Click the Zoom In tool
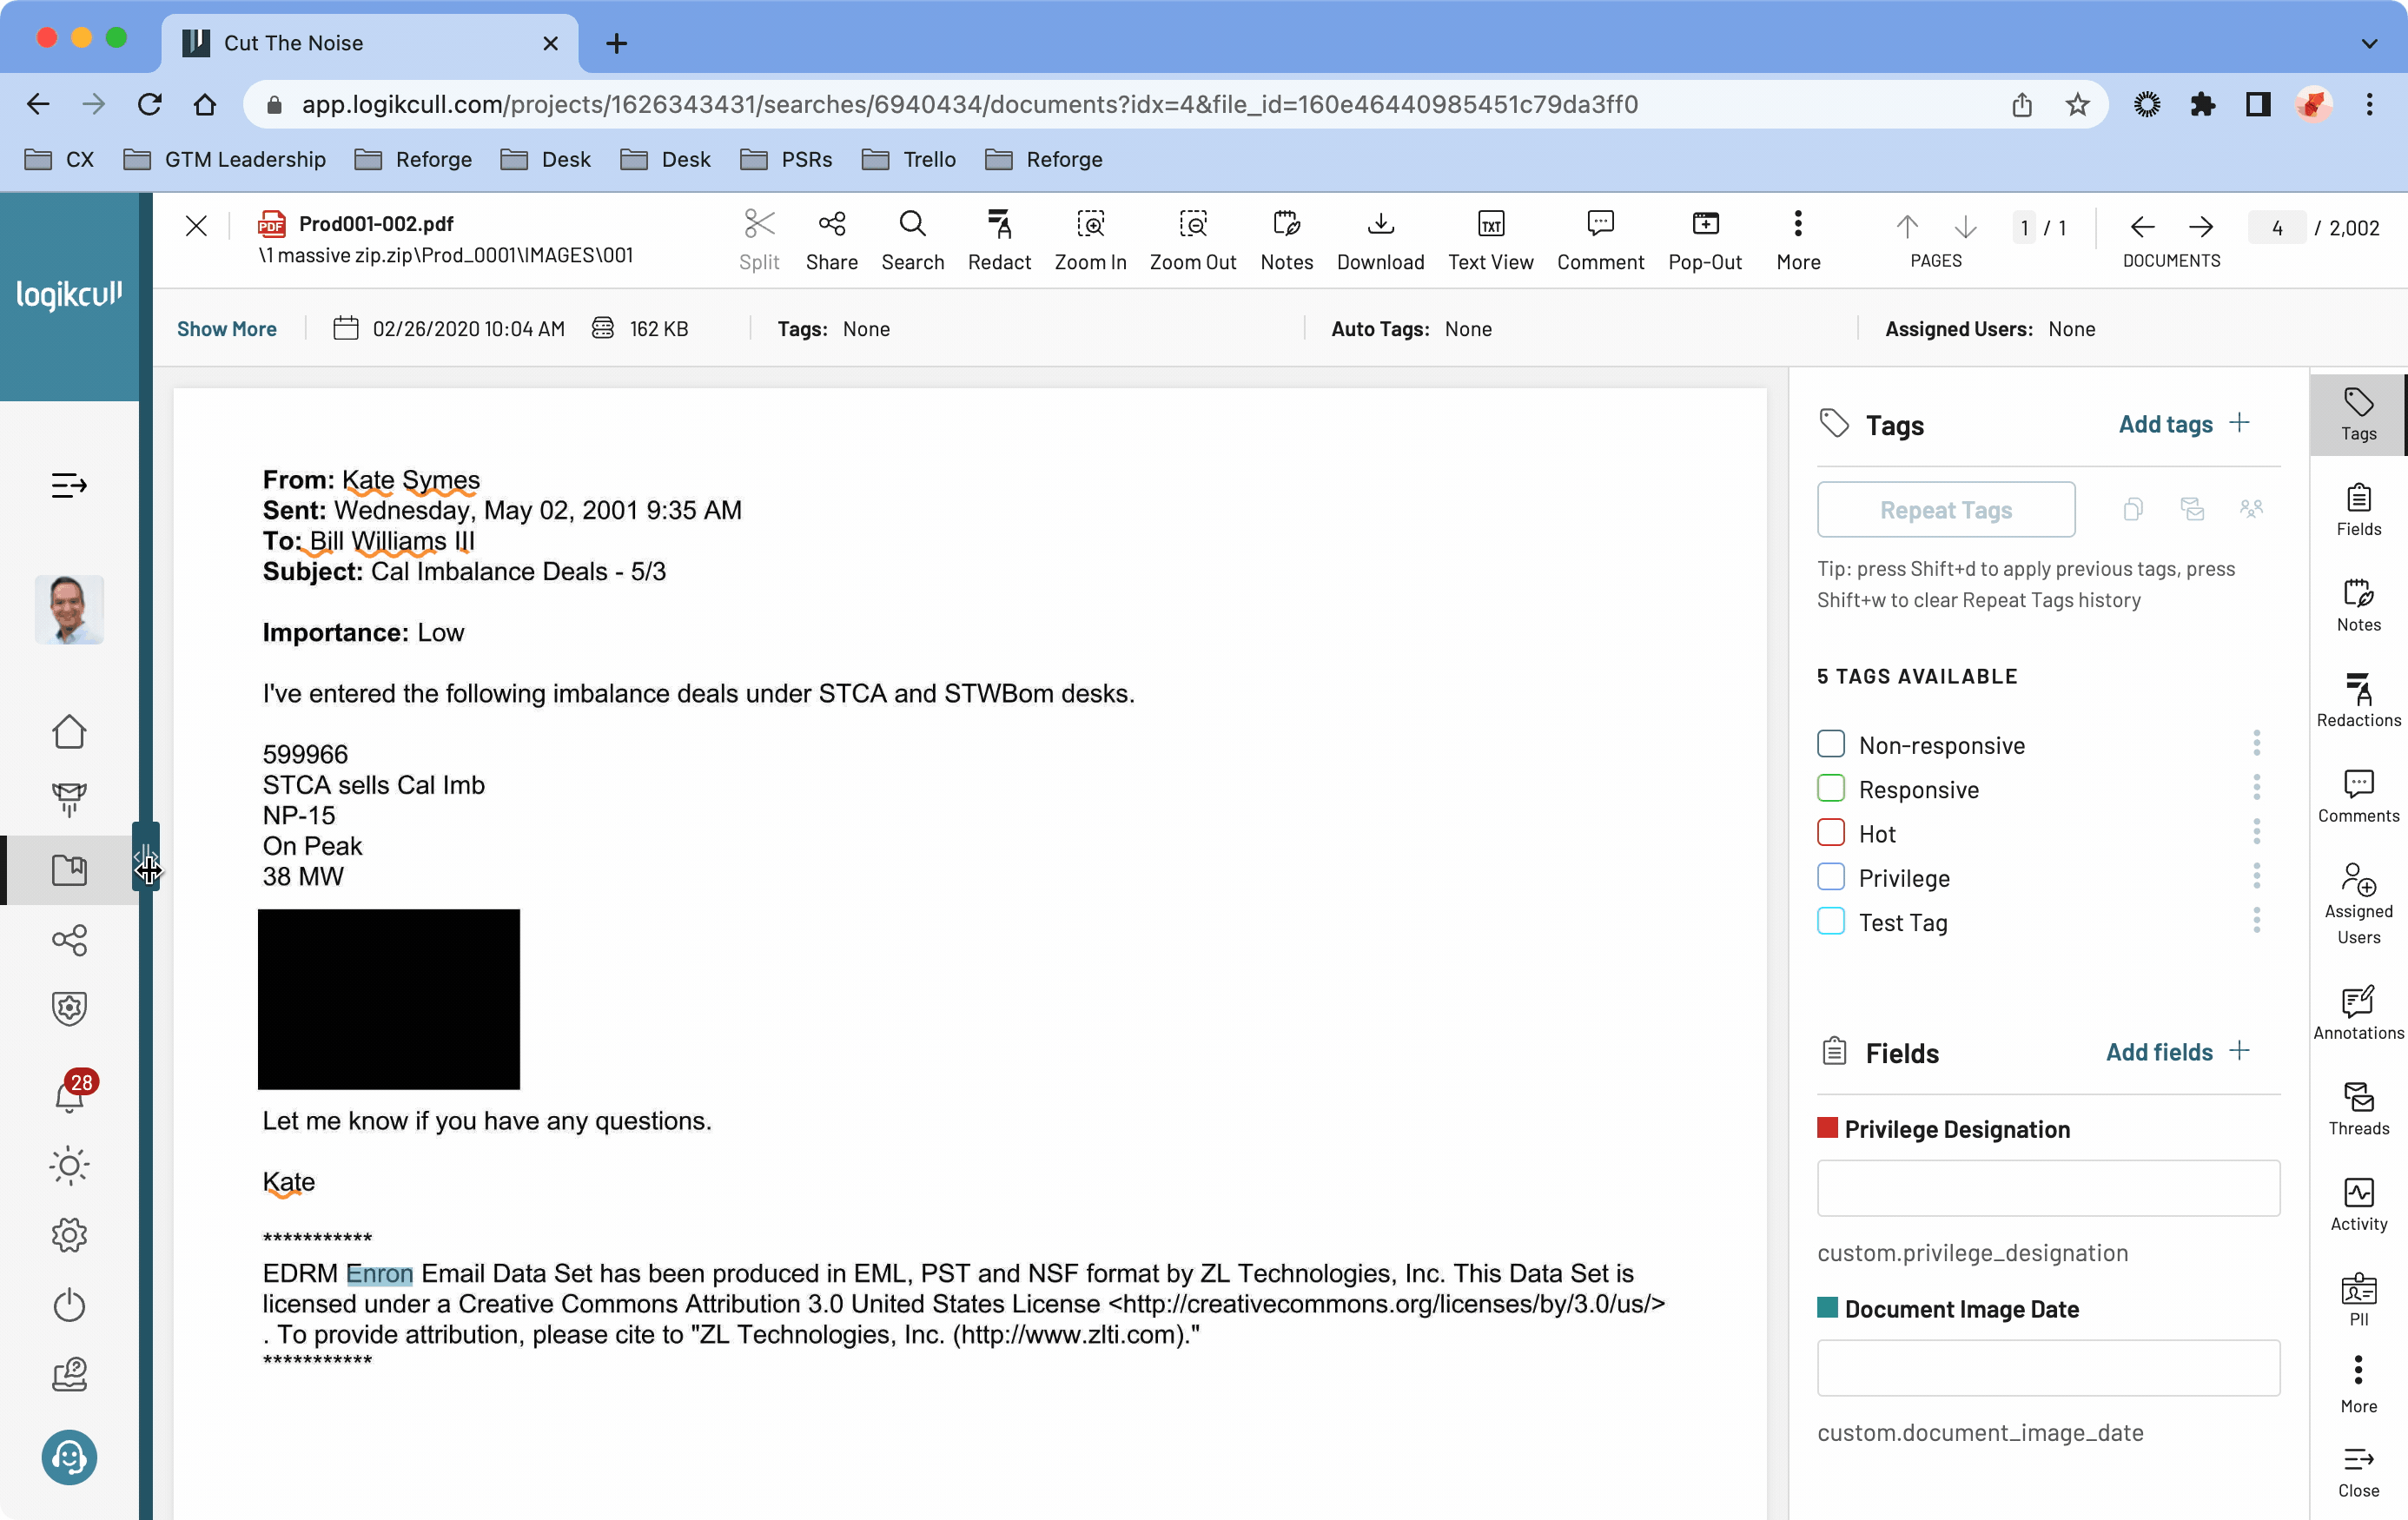This screenshot has width=2408, height=1520. pyautogui.click(x=1090, y=240)
